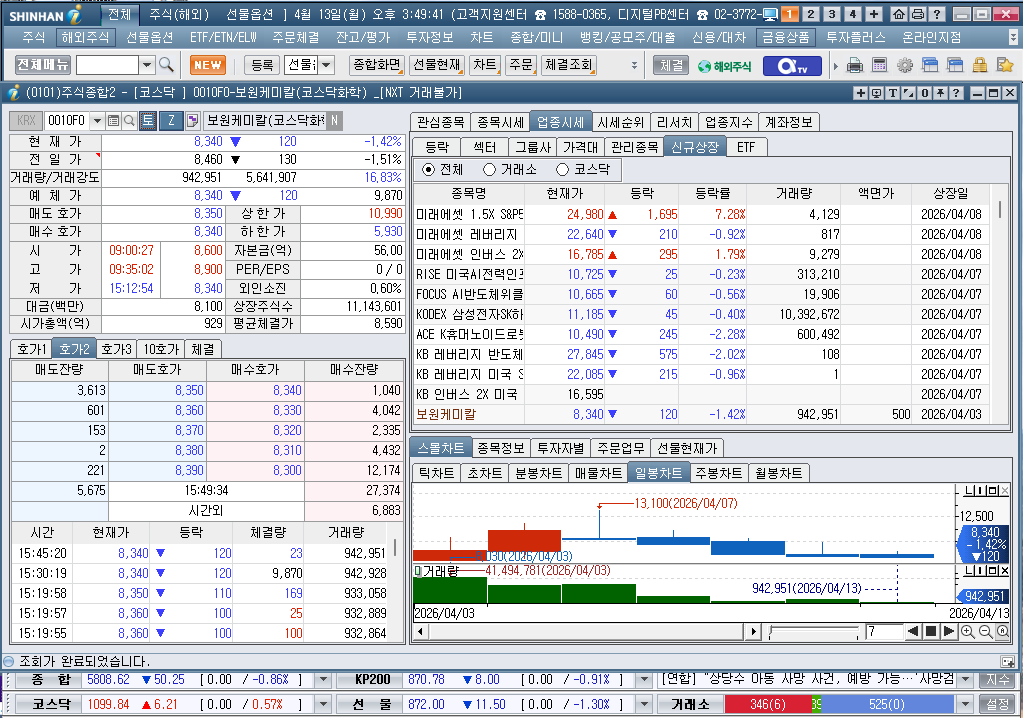Expand the menu bar overflow arrow
This screenshot has width=1023, height=718.
pyautogui.click(x=1013, y=37)
